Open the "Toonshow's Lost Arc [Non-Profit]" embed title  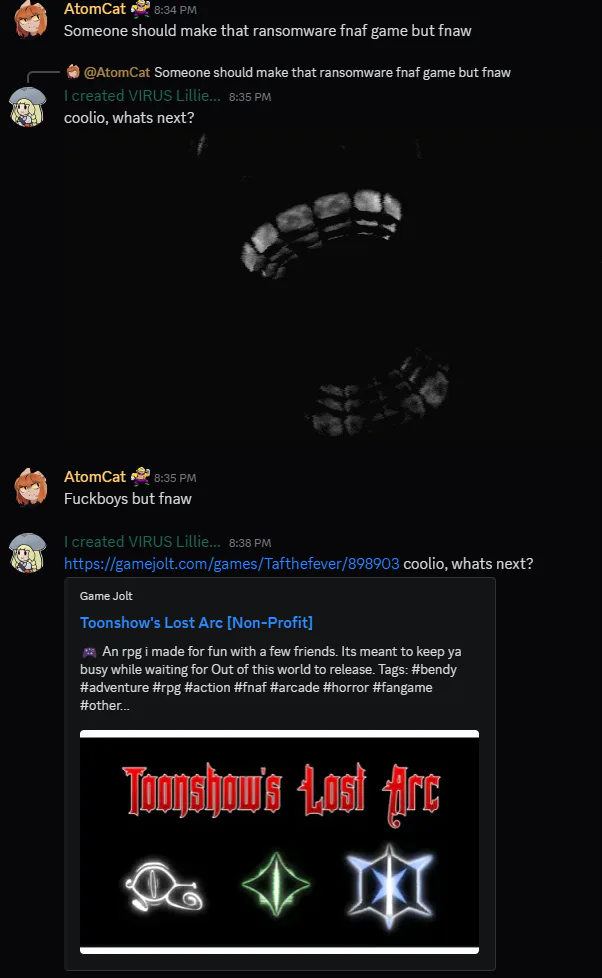197,622
